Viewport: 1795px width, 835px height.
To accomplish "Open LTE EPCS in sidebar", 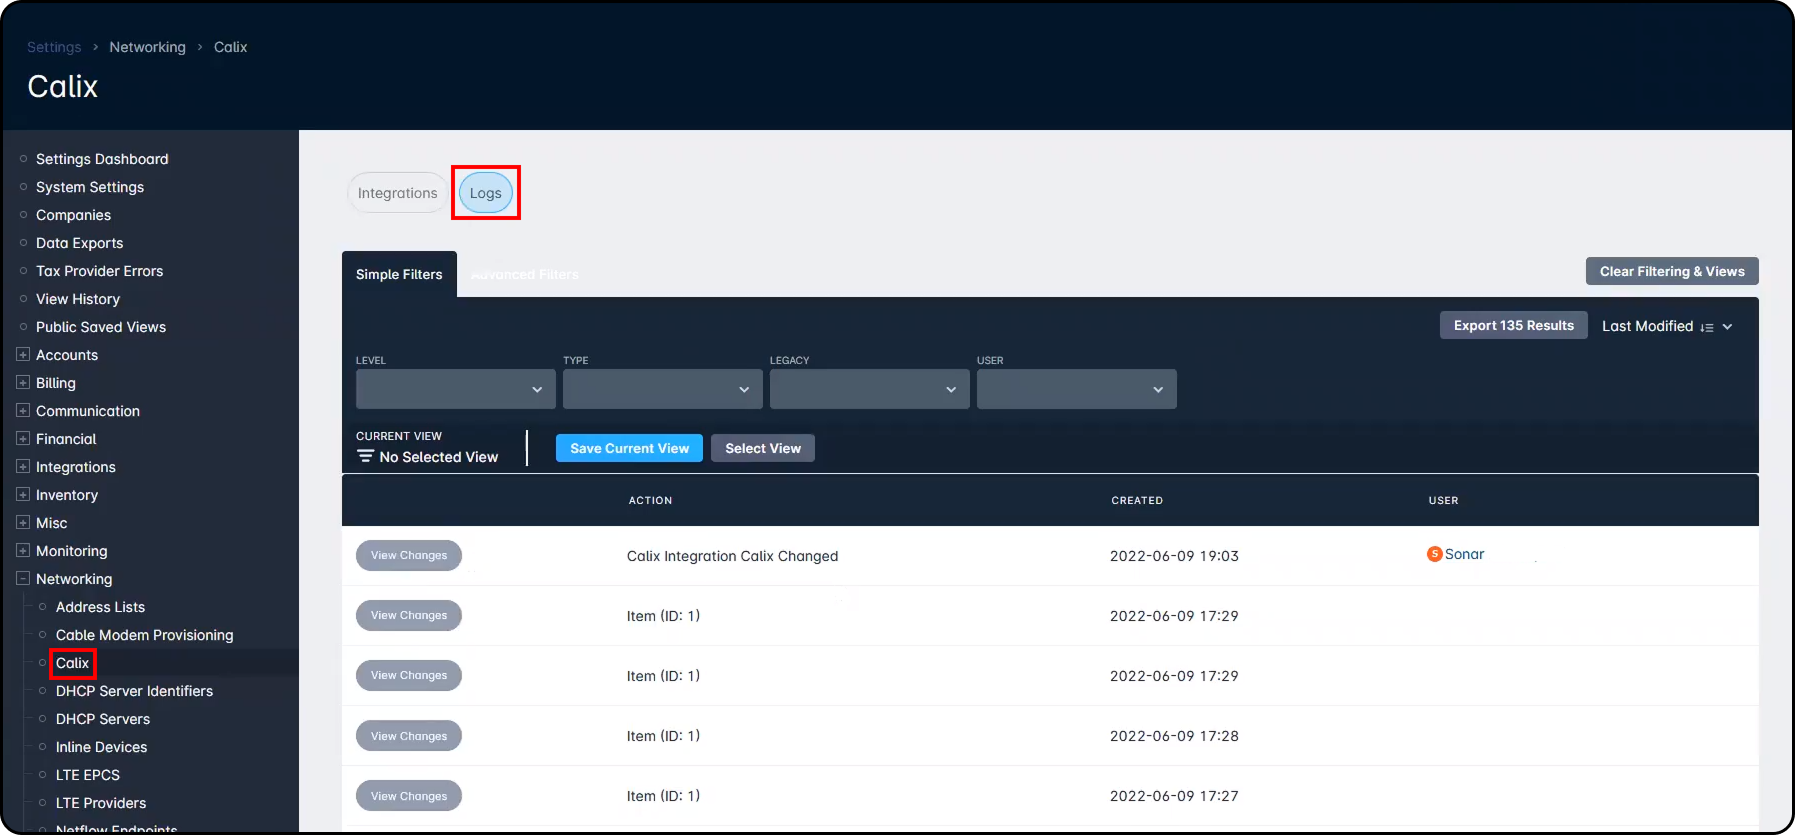I will point(88,775).
